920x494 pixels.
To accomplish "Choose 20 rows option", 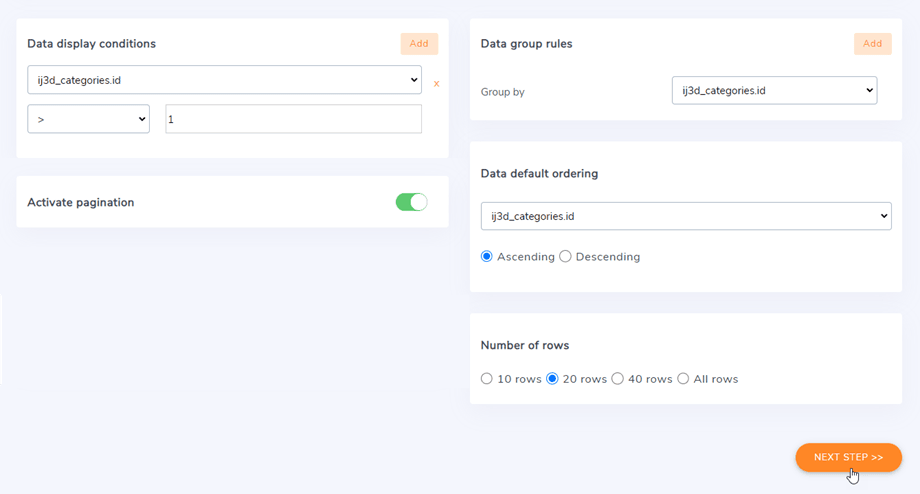I will [552, 379].
